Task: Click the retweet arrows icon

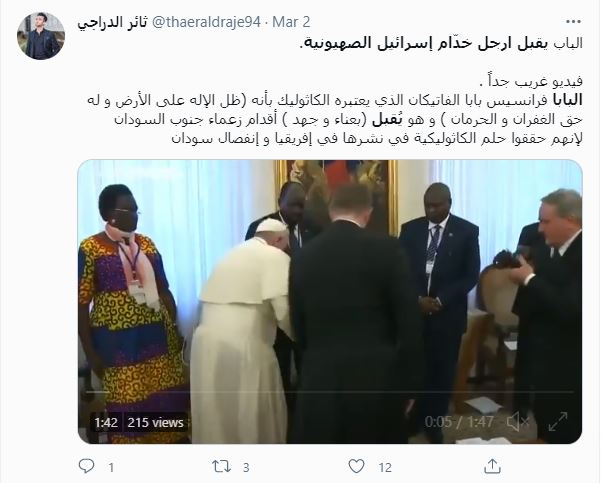Action: (222, 466)
